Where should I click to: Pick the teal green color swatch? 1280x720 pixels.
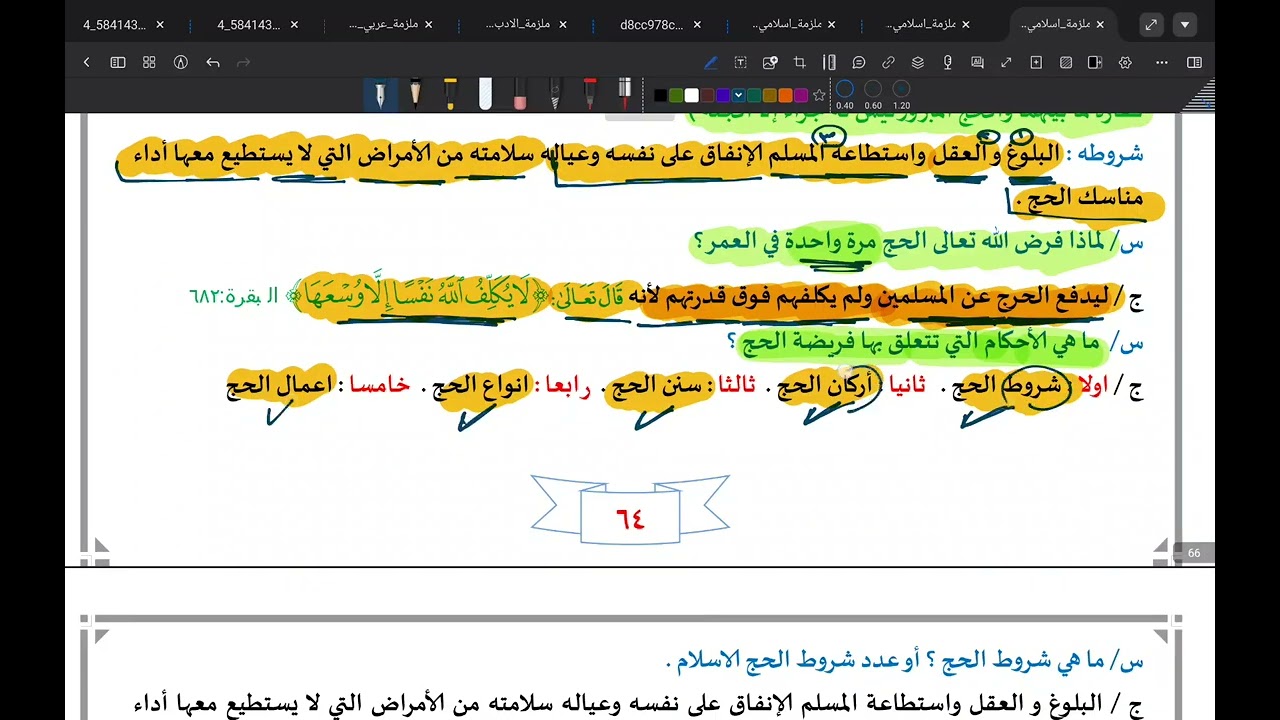pos(754,96)
